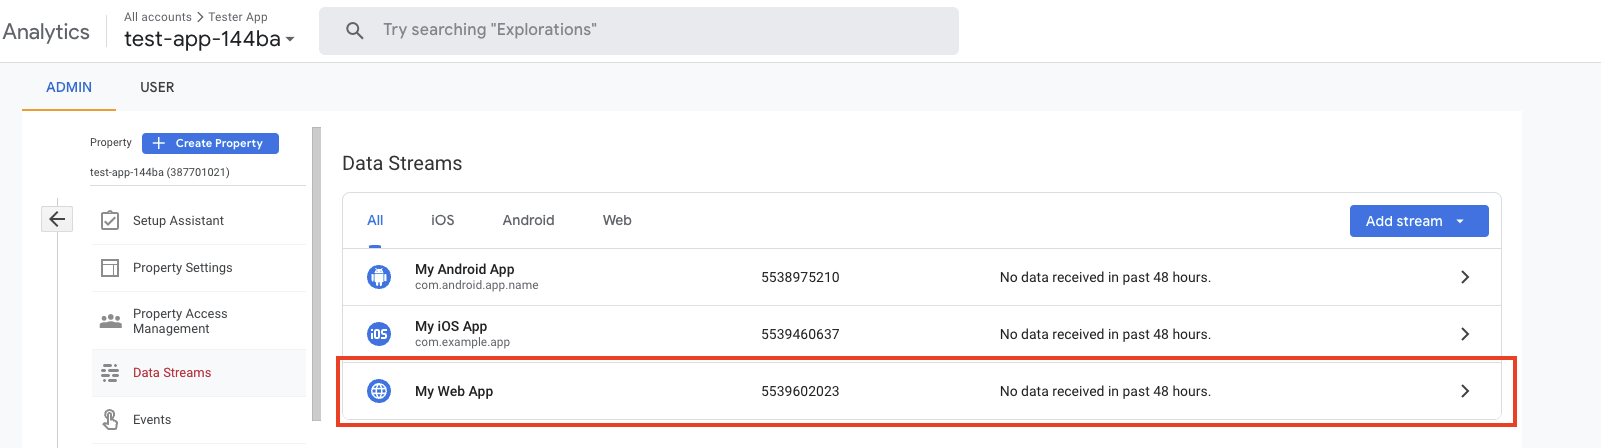Screen dimensions: 1601x448
Task: Click the Setup Assistant checkbox icon
Action: pos(110,221)
